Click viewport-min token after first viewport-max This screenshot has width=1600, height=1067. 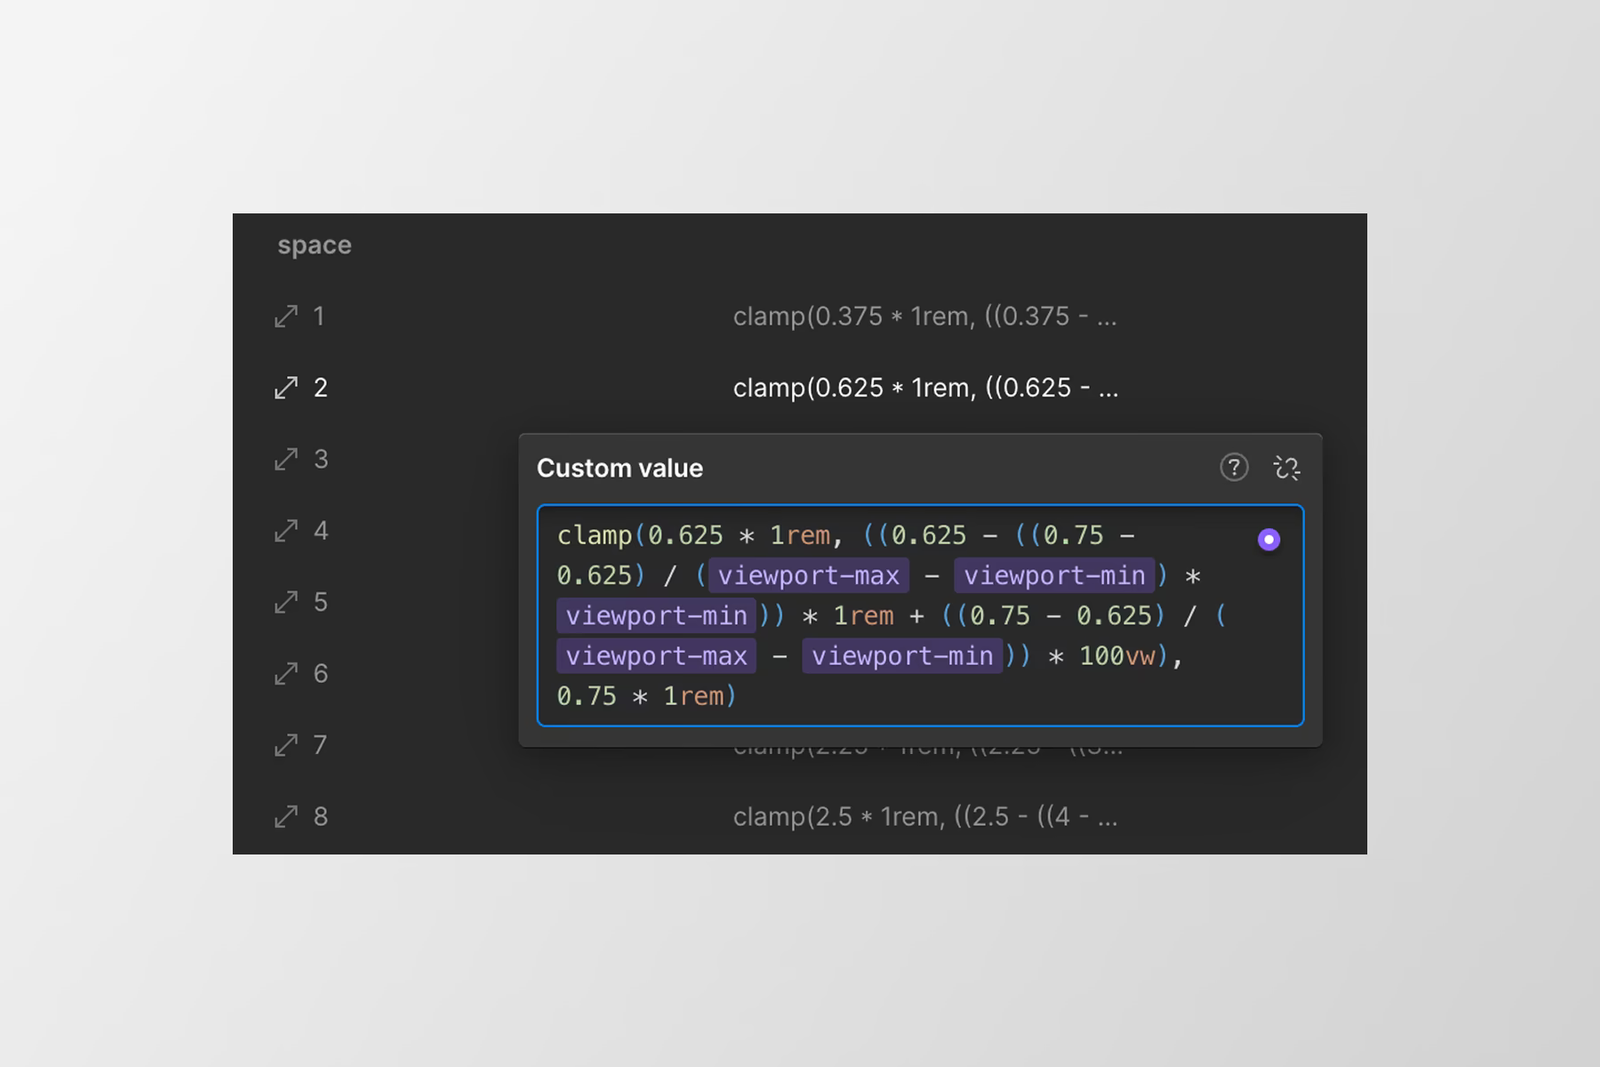[x=1055, y=576]
